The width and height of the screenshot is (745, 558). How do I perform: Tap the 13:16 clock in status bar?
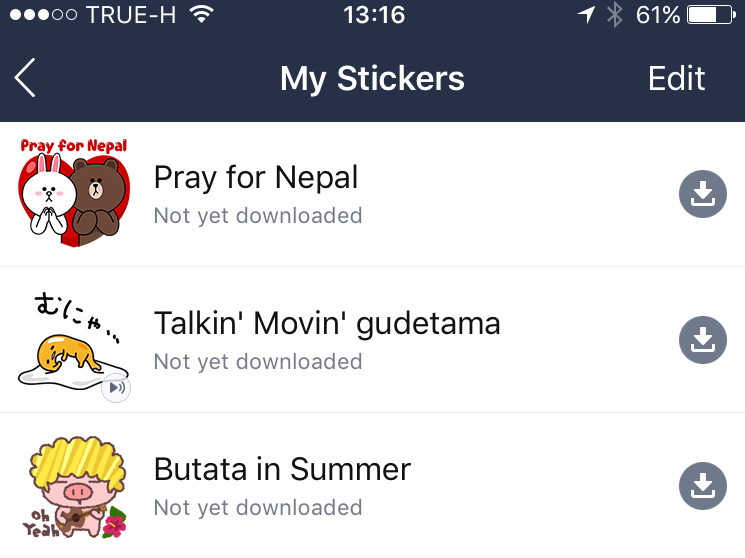(x=374, y=15)
